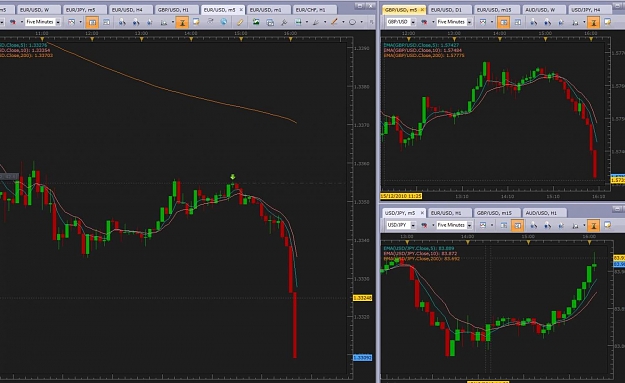The height and width of the screenshot is (383, 625).
Task: Close the active EUR/USD, m5 tab
Action: pyautogui.click(x=241, y=10)
